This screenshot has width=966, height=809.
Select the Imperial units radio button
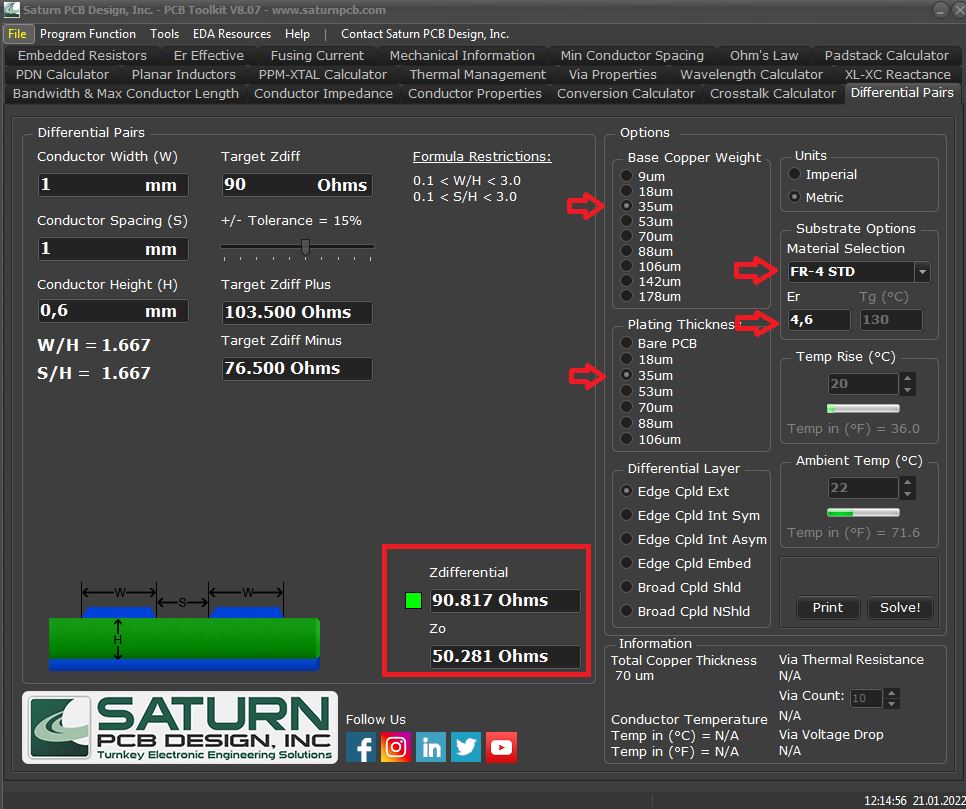coord(796,174)
